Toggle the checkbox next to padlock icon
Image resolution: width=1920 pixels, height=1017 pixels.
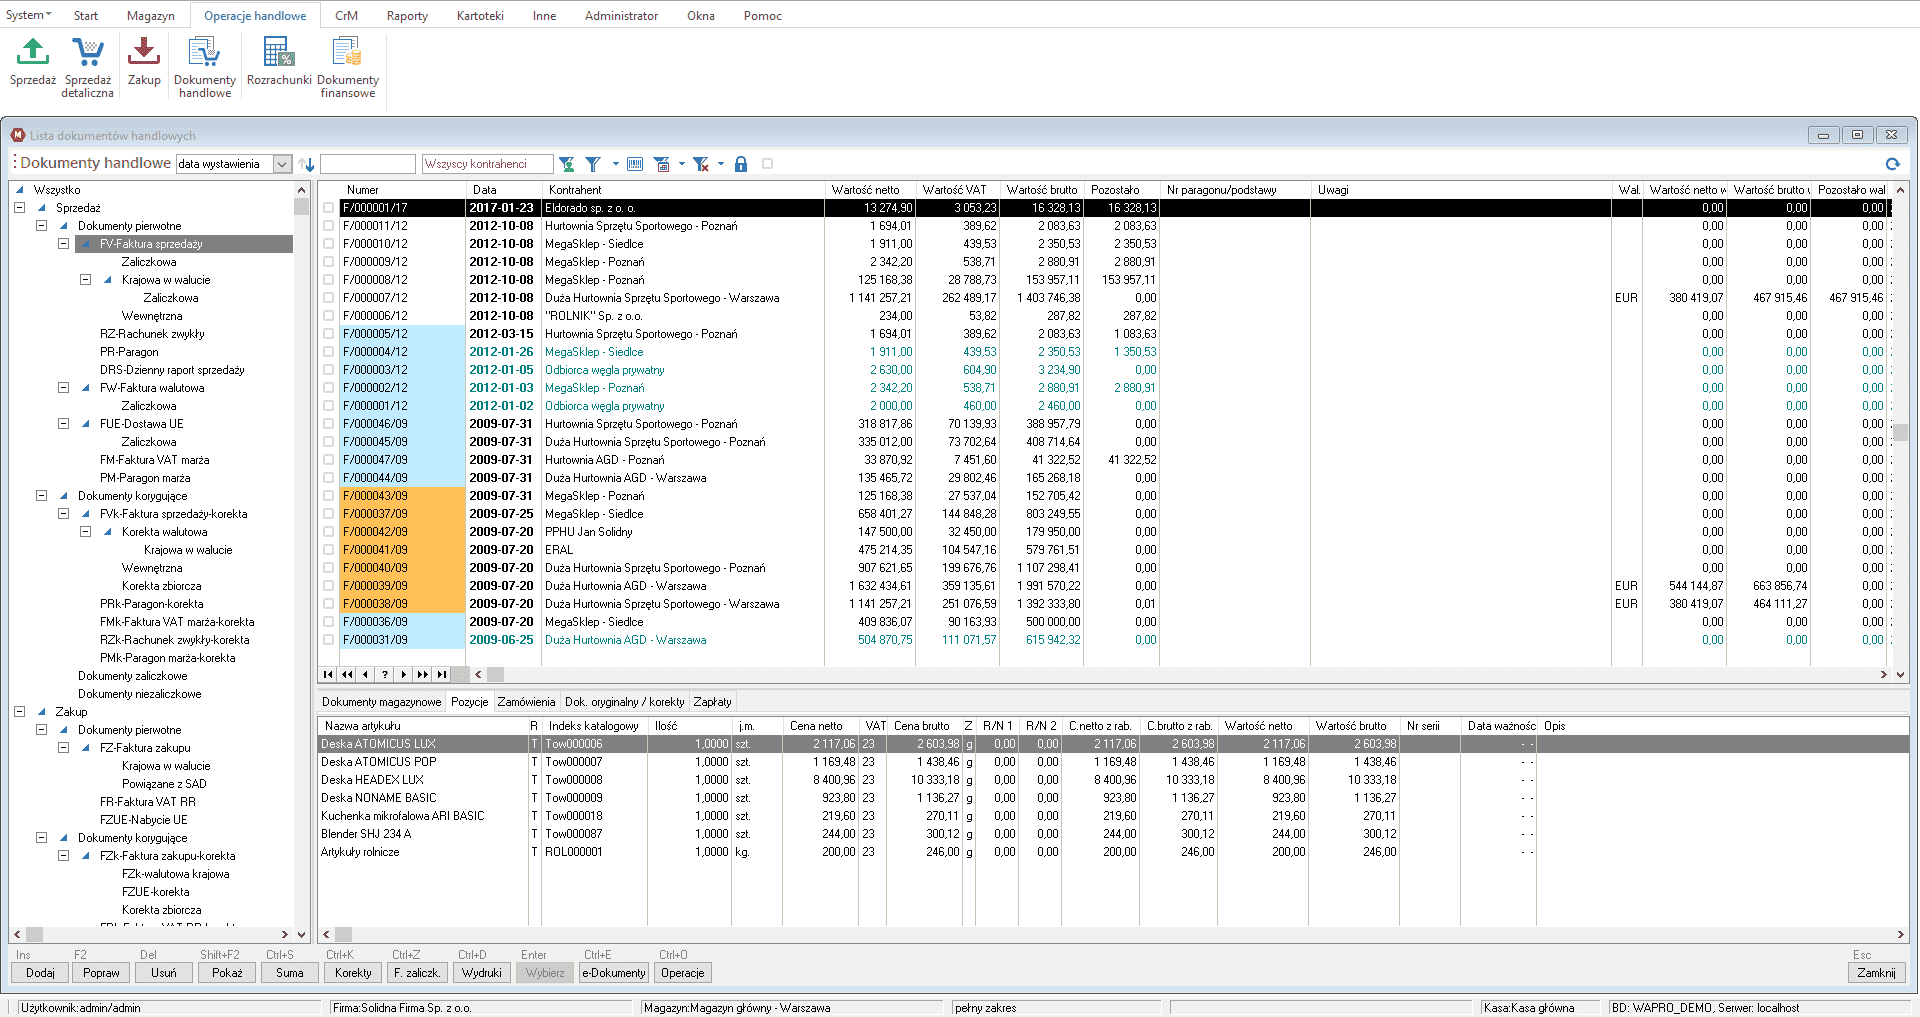click(768, 164)
